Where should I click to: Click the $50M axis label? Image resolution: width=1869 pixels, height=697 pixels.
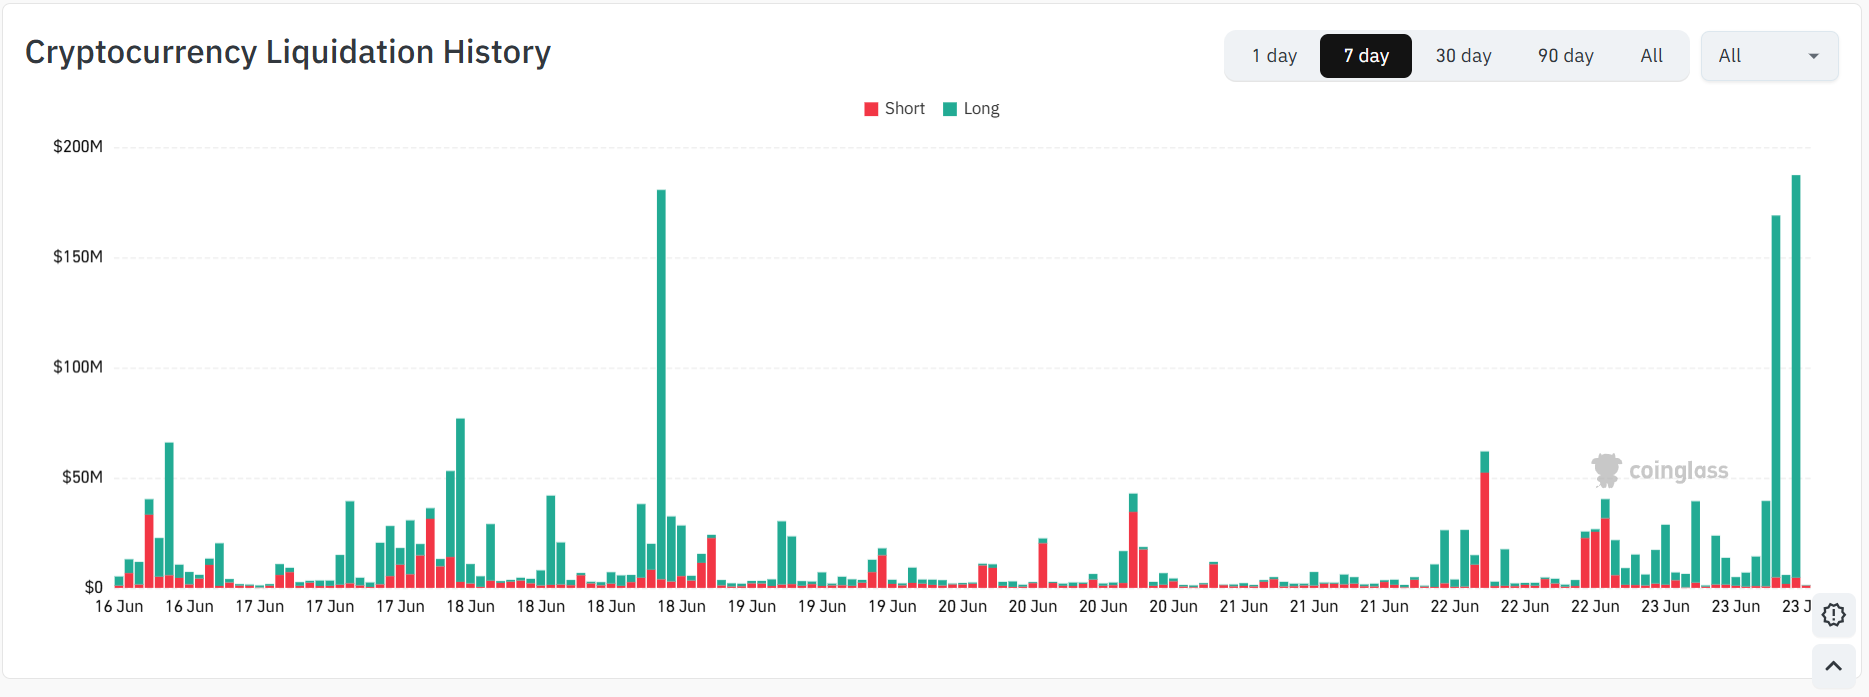point(82,477)
